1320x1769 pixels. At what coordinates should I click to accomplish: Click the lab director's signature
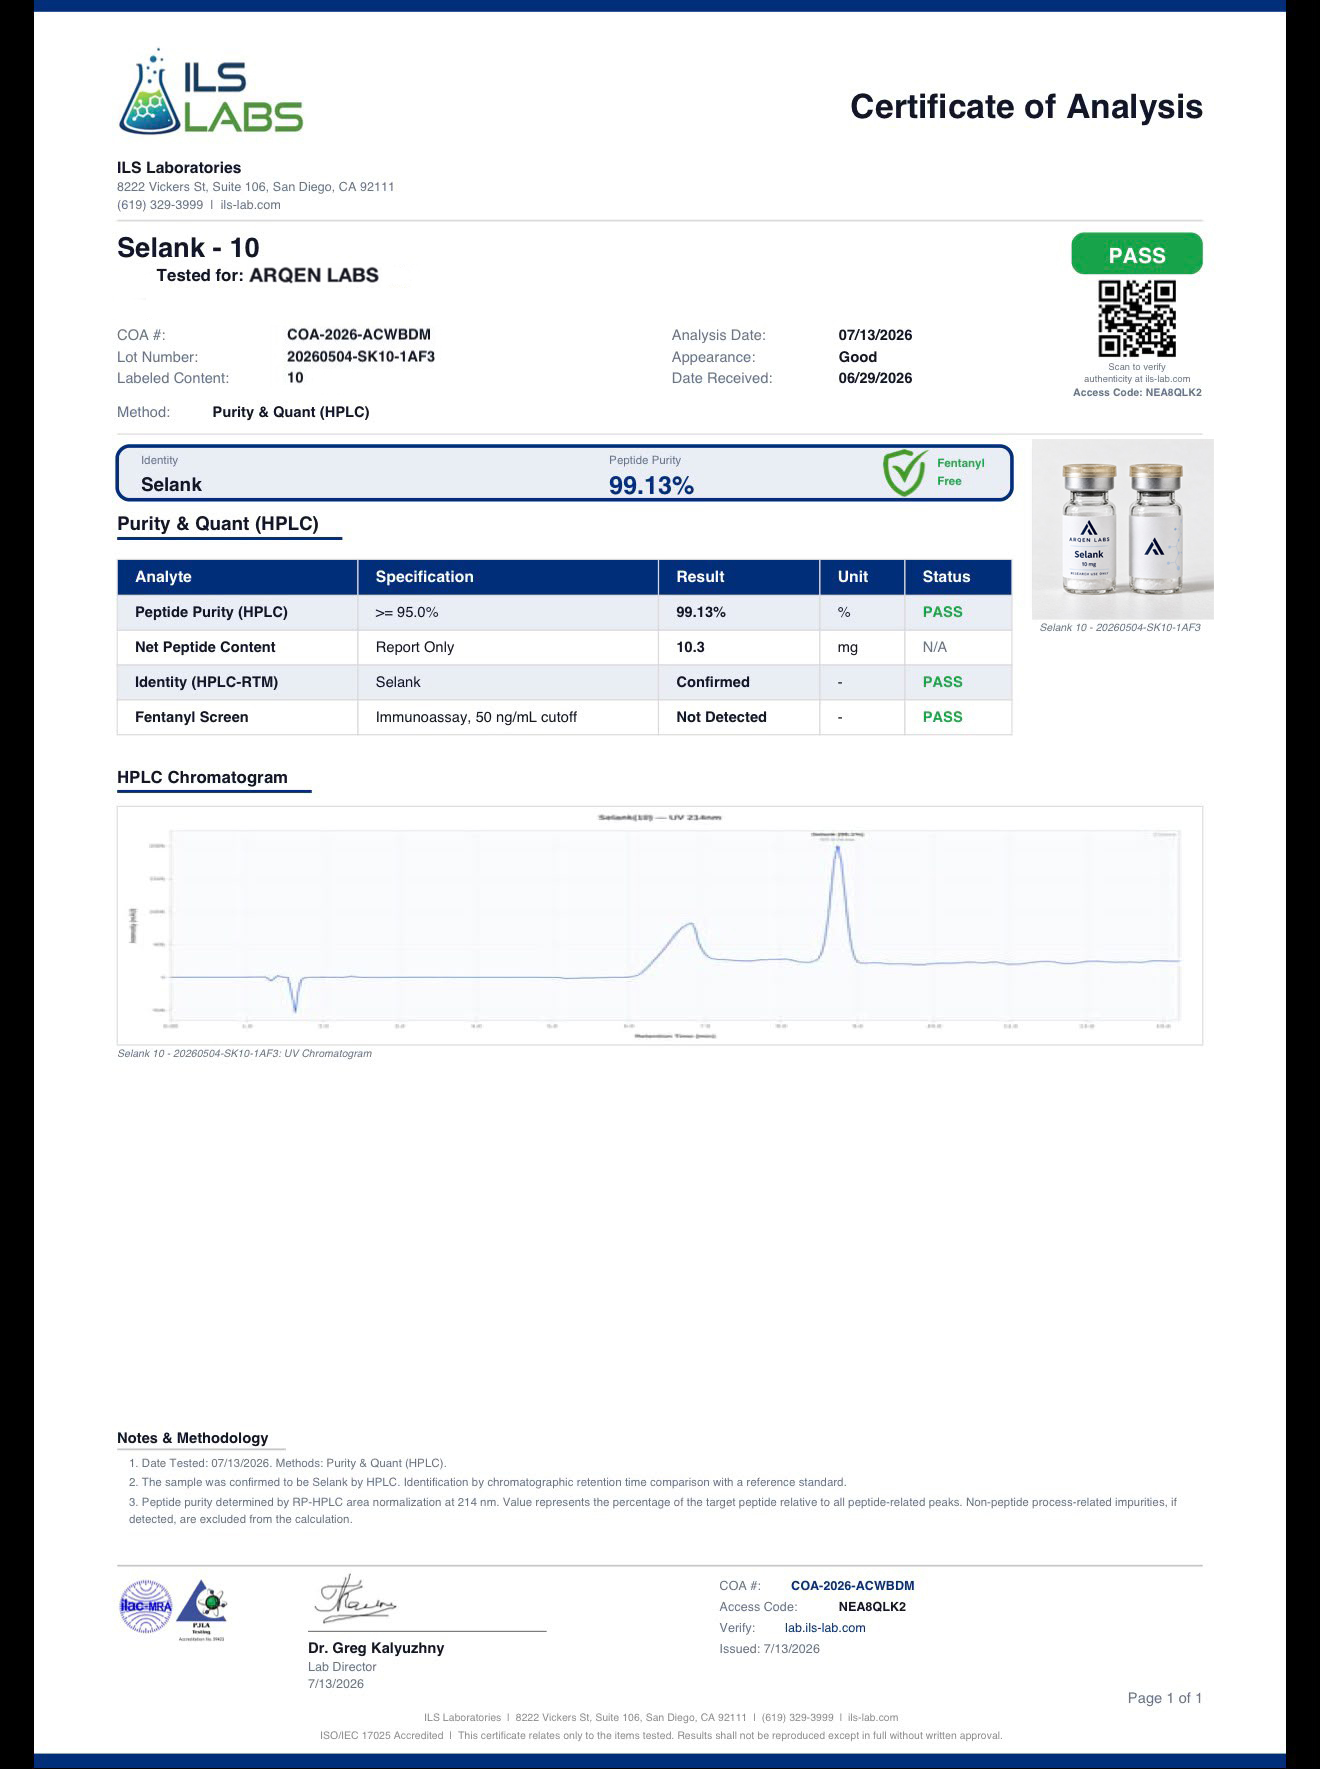(357, 1601)
